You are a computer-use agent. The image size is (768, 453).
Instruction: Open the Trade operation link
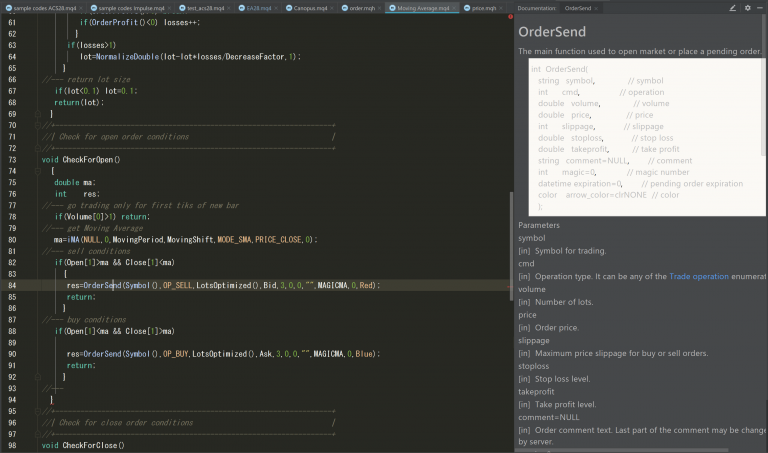pos(699,275)
